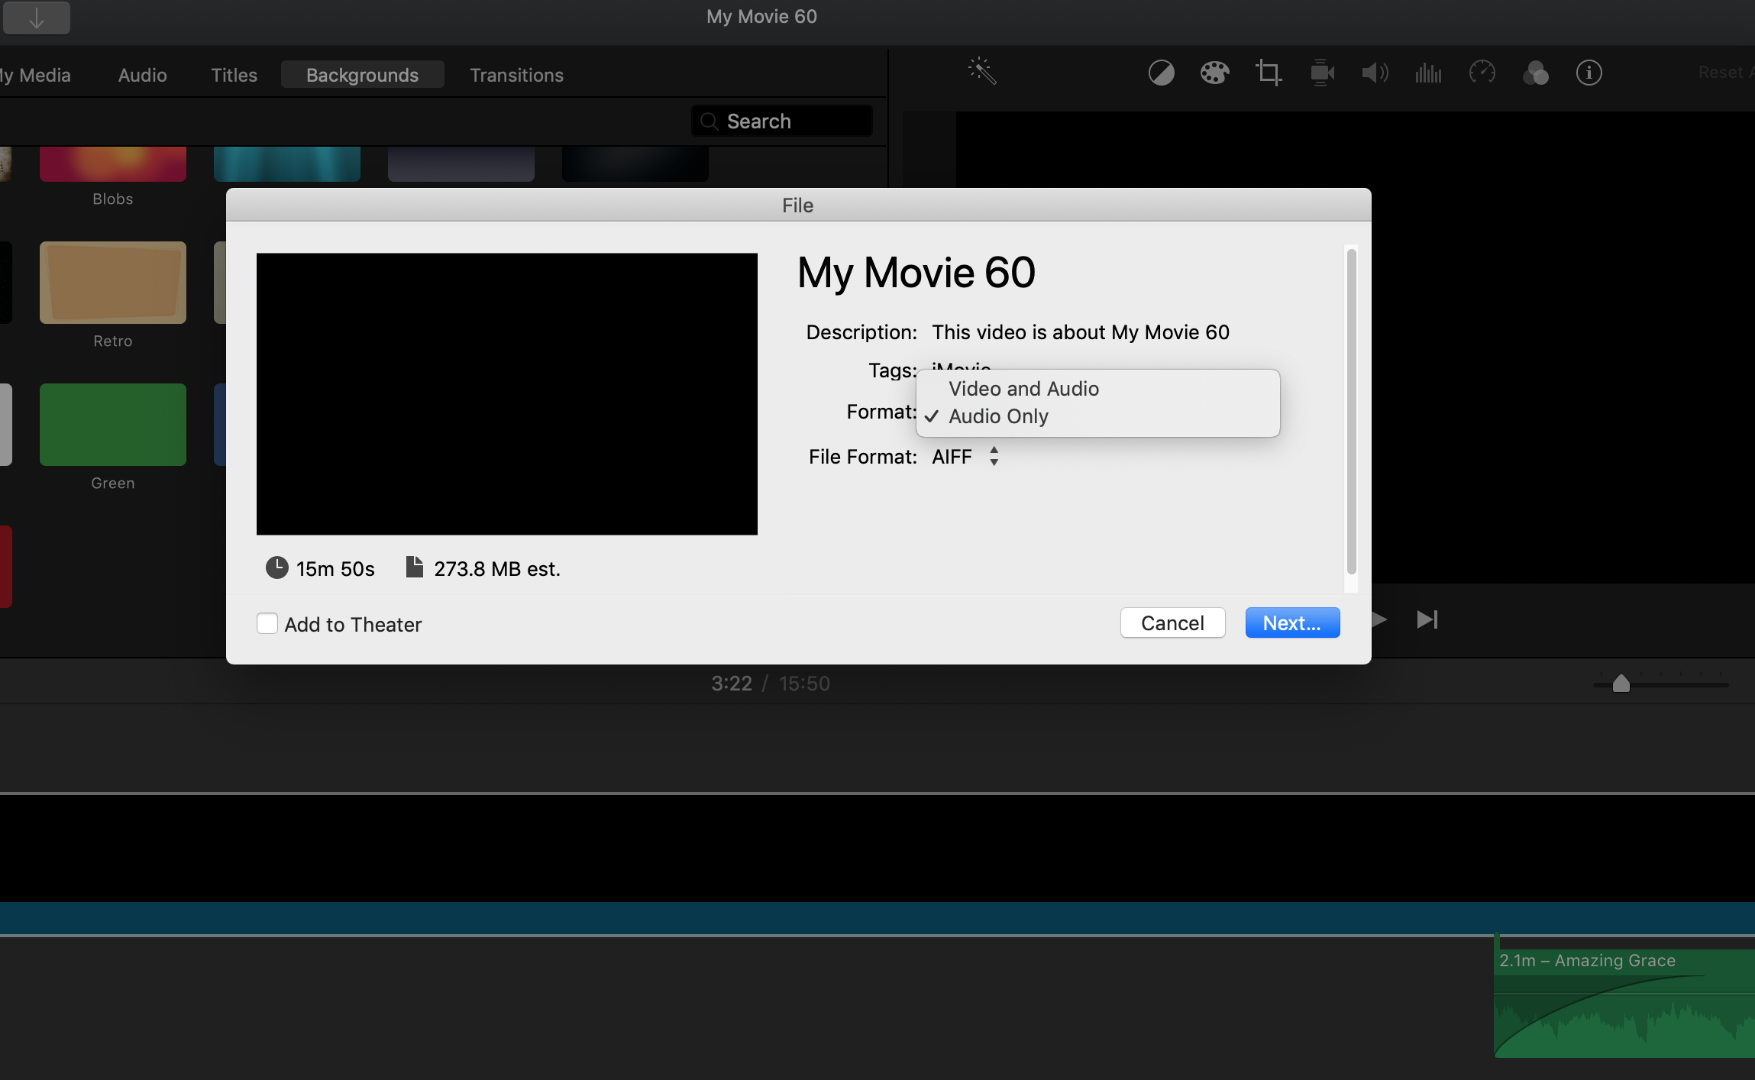This screenshot has height=1080, width=1755.
Task: Select the Amazing Grace audio clip
Action: (1624, 1003)
